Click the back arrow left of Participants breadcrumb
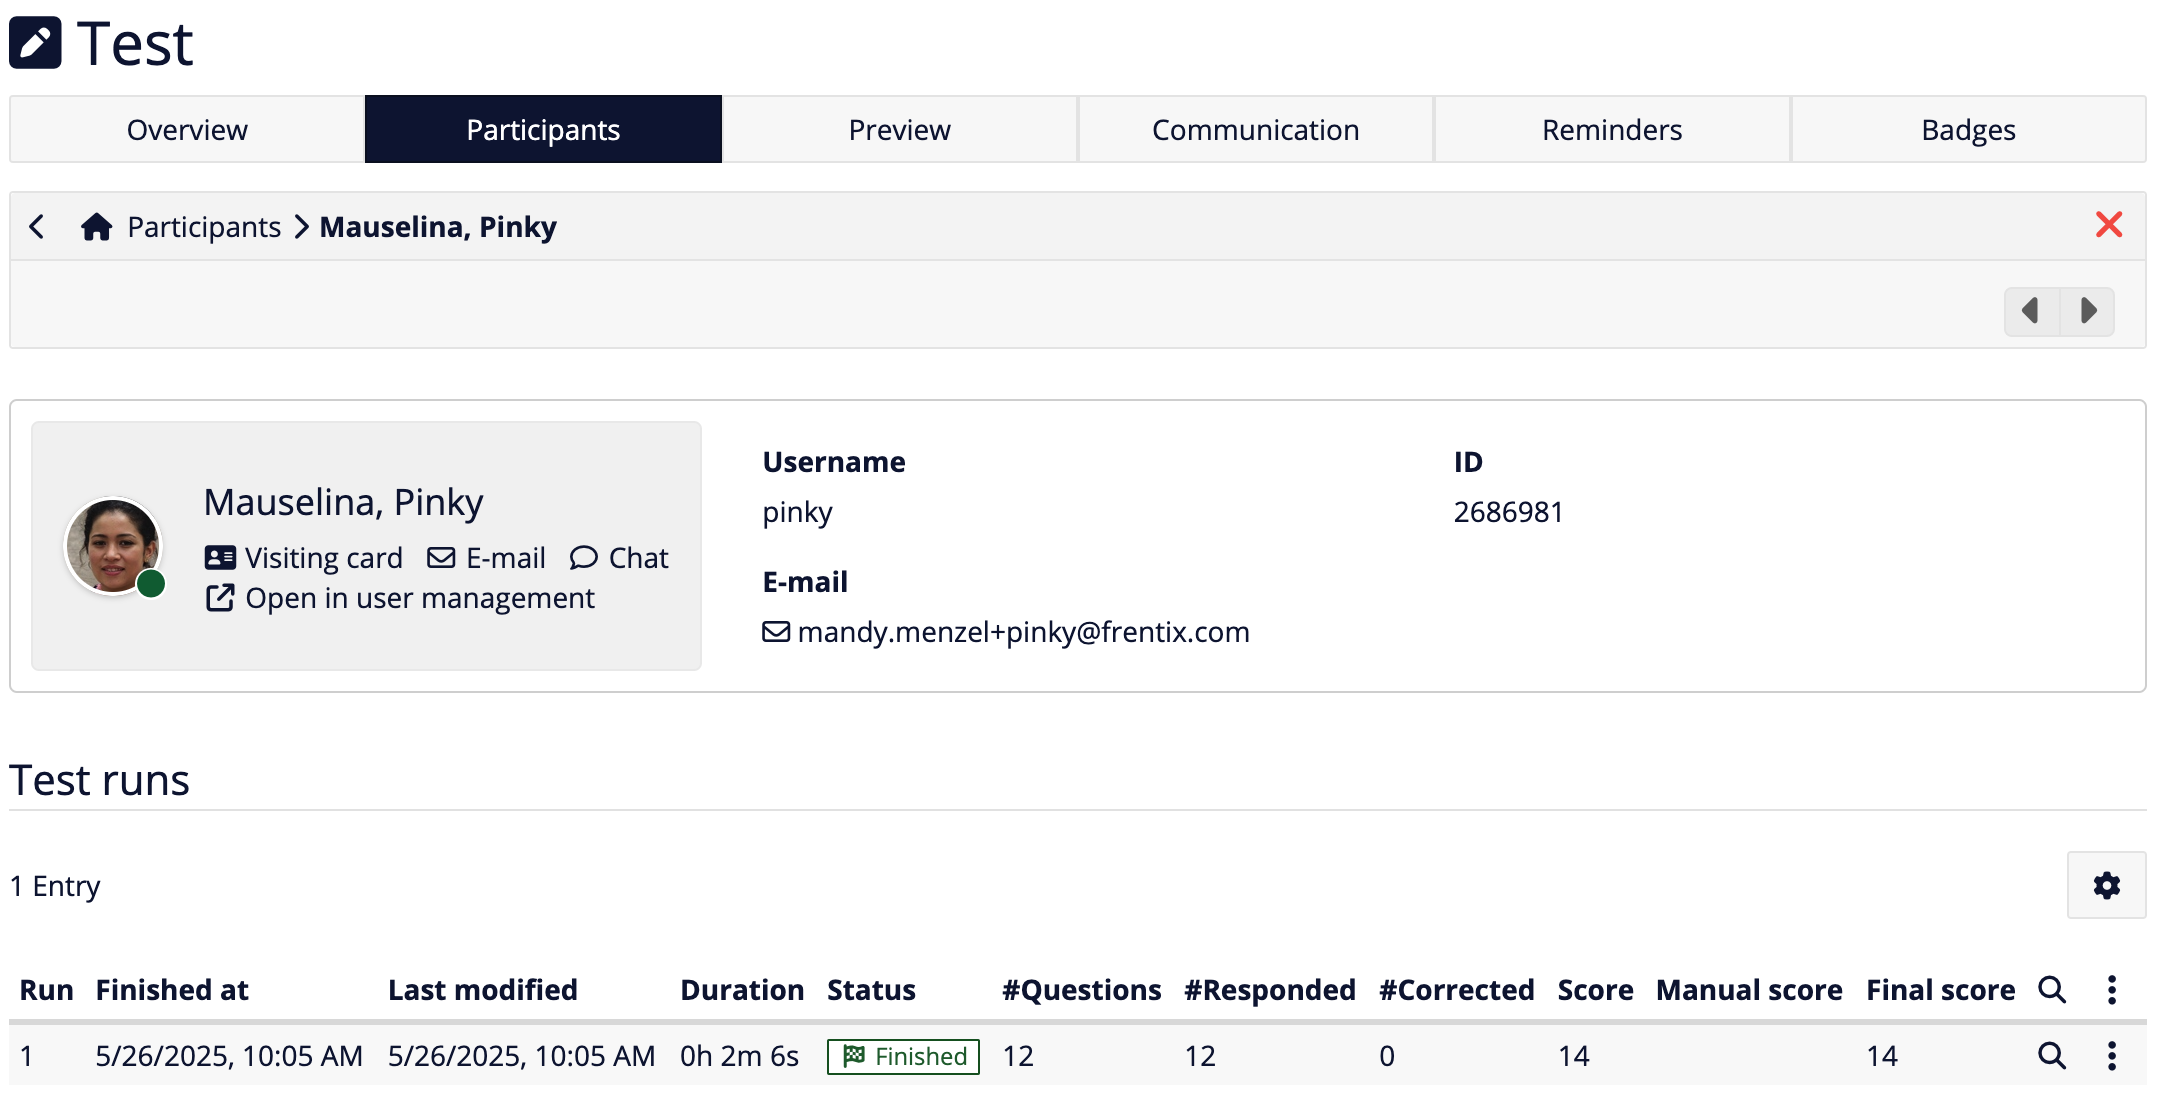This screenshot has width=2162, height=1098. (37, 226)
